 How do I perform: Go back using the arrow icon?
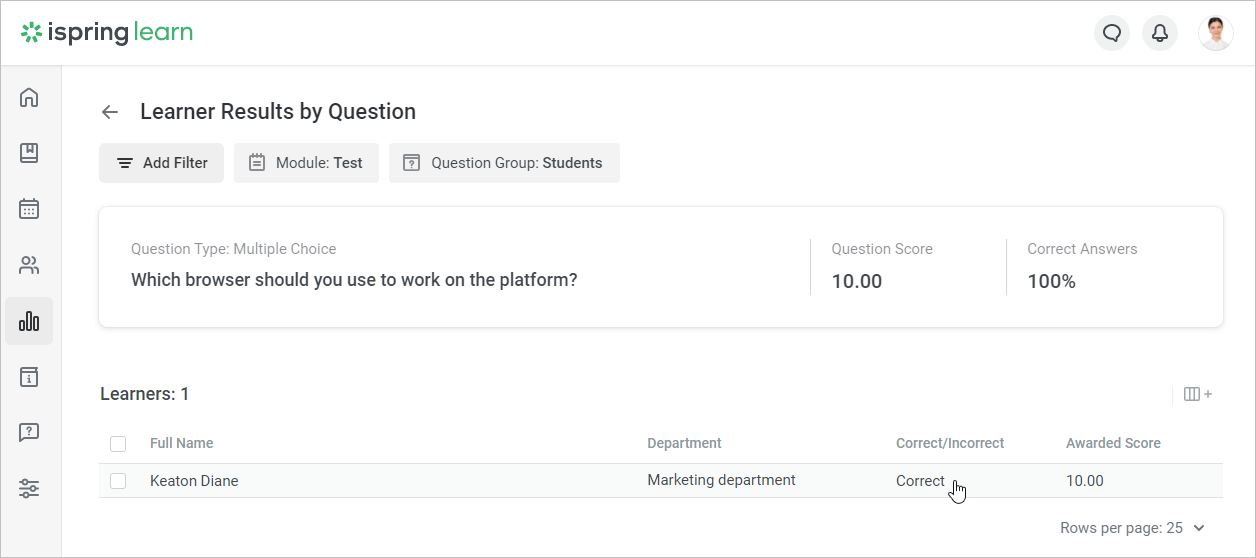pyautogui.click(x=110, y=112)
